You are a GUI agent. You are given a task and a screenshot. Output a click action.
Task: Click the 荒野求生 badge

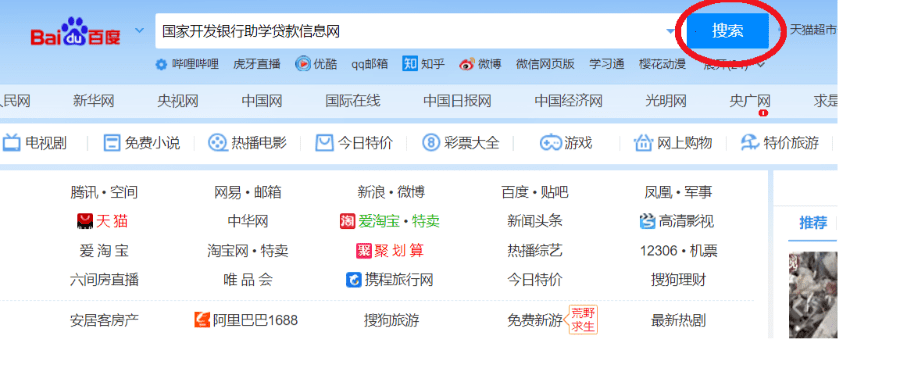coord(583,319)
